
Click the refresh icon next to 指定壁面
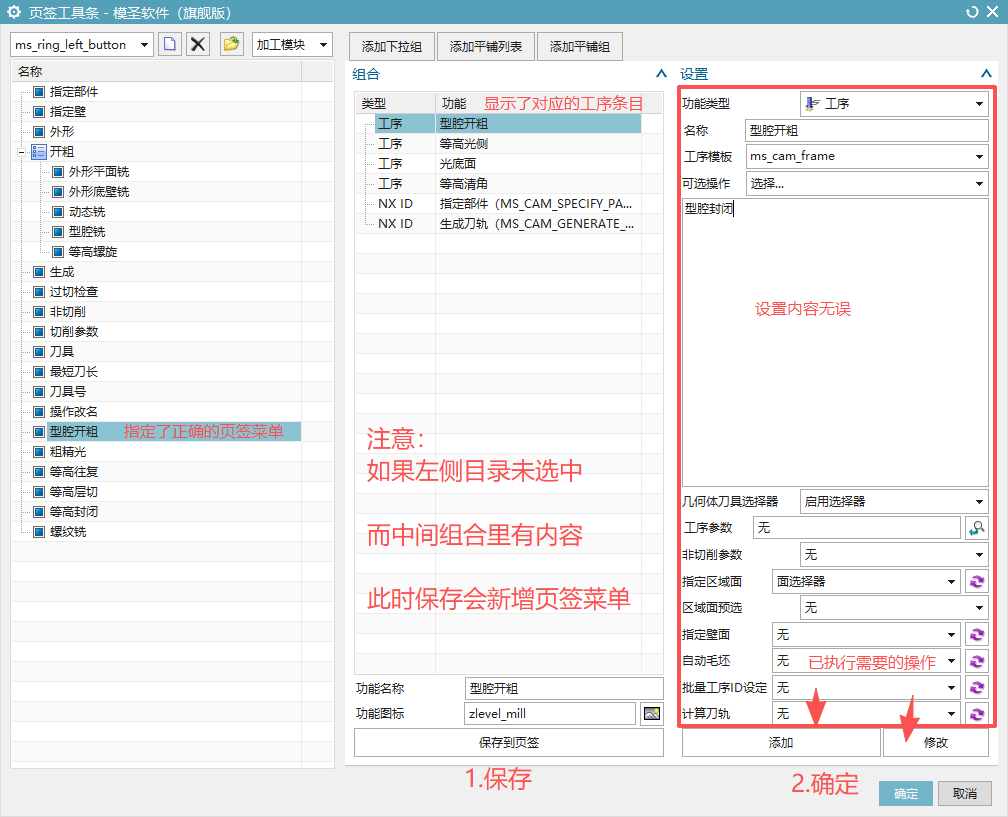(977, 634)
